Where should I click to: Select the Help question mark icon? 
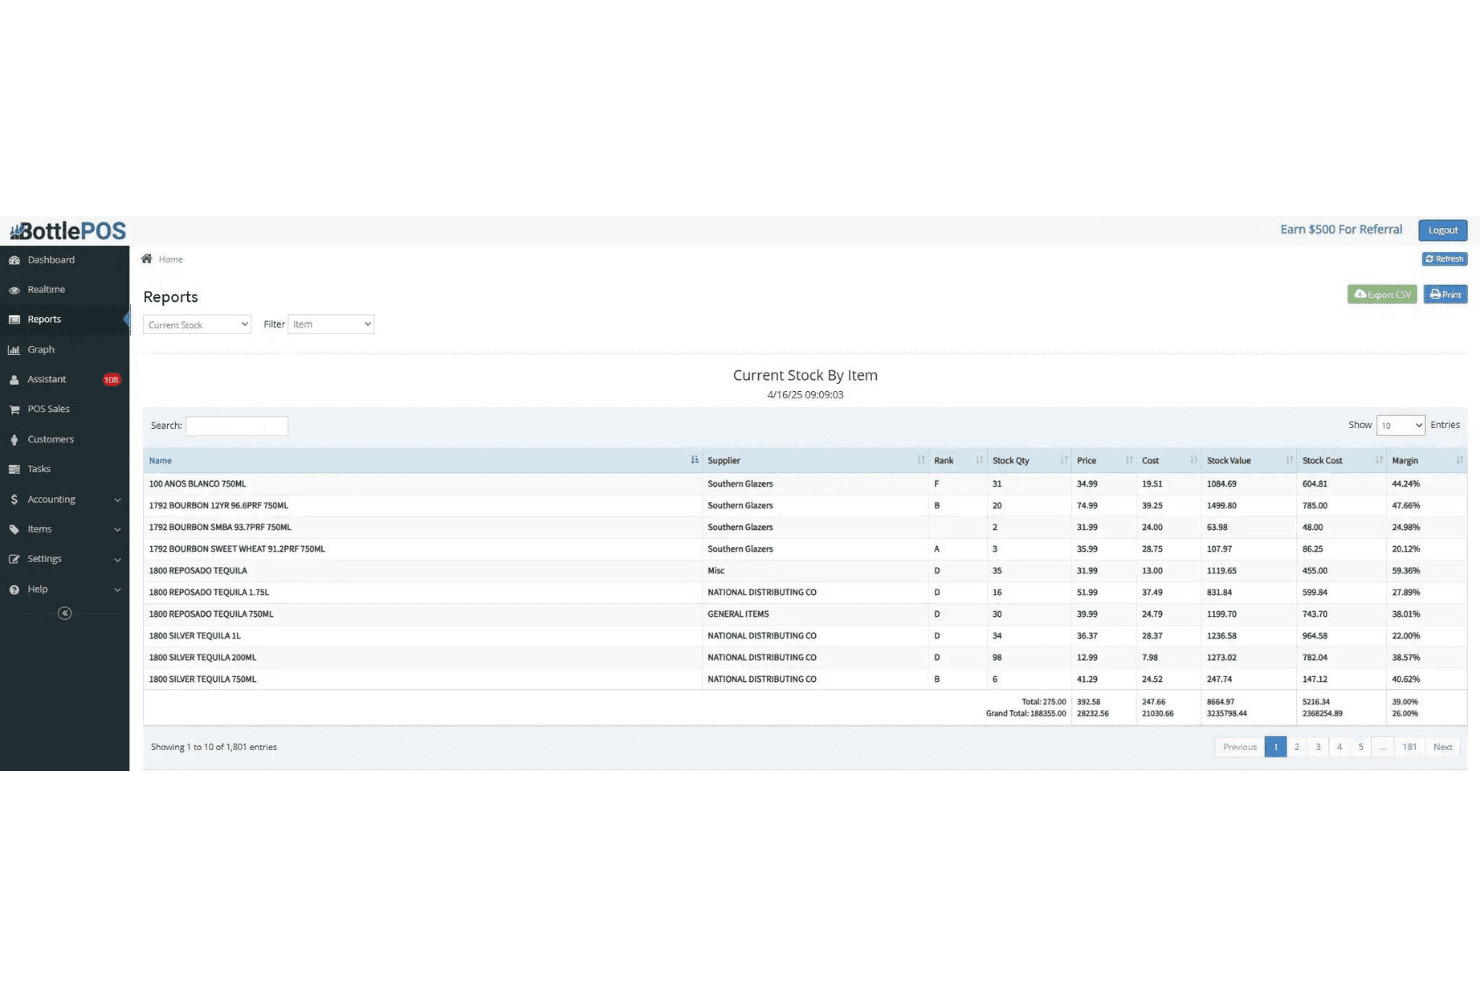tap(14, 589)
